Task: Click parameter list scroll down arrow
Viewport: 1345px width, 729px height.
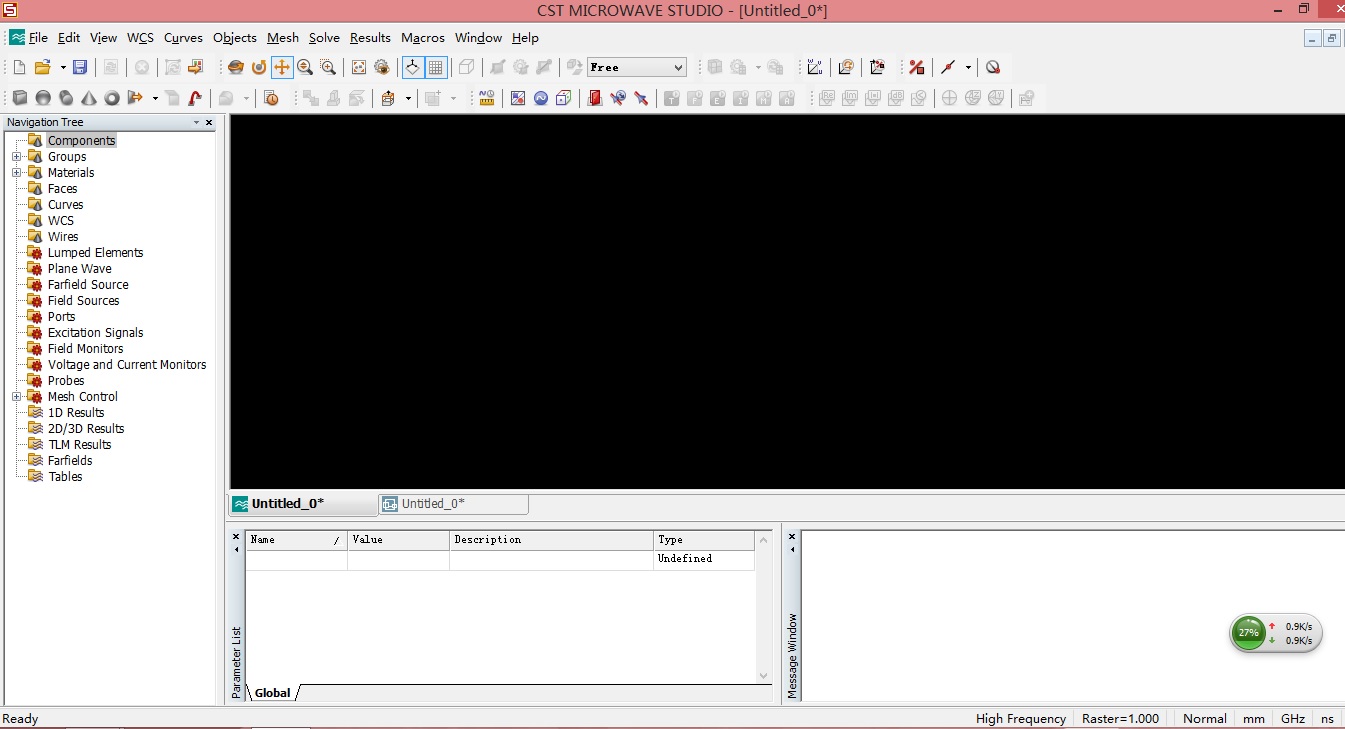Action: [x=764, y=676]
